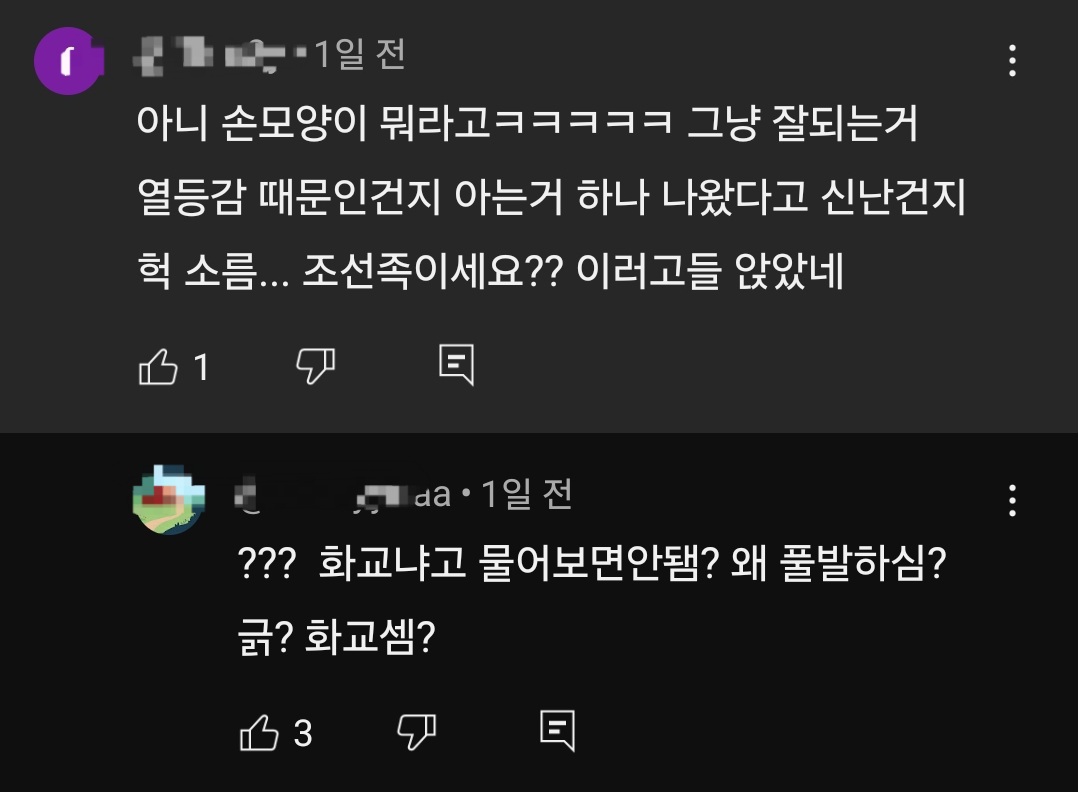Tap comment line 헉 소름... 조선족이세요??
The image size is (1078, 792).
(490, 272)
